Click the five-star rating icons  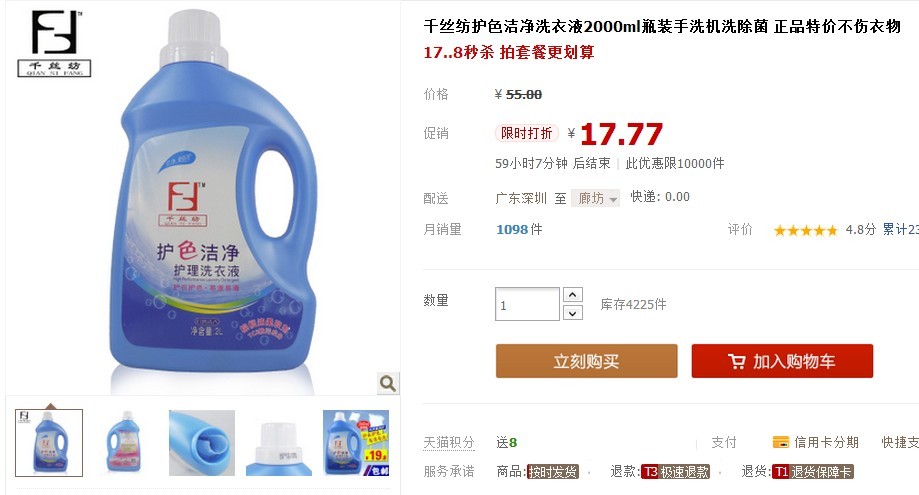click(x=805, y=230)
